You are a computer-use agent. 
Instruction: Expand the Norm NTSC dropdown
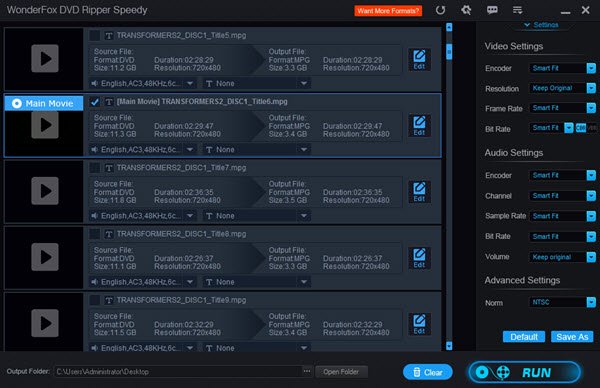[x=562, y=302]
